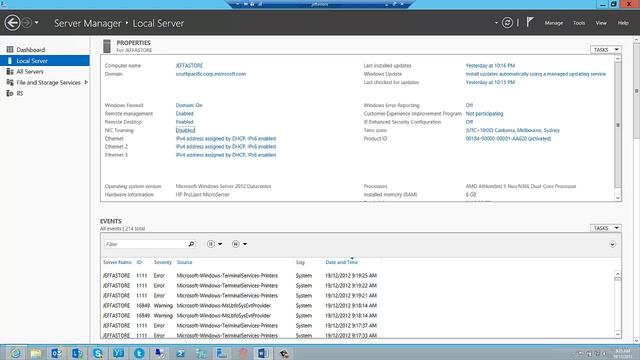Select event row dated 19/12/2012 9:19:25 AM
The width and height of the screenshot is (640, 360).
(357, 276)
